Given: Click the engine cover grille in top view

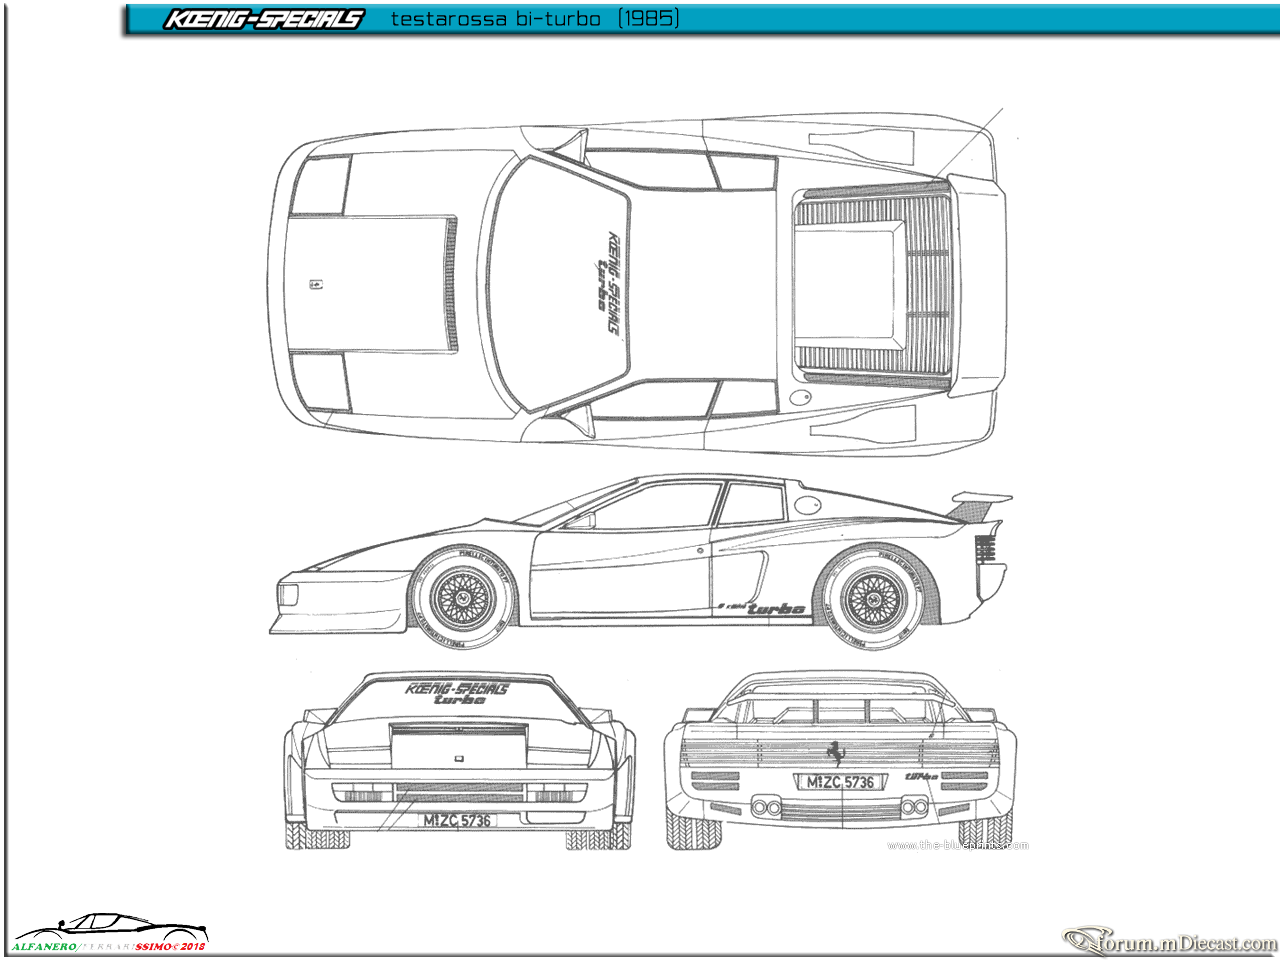Looking at the screenshot, I should 873,284.
